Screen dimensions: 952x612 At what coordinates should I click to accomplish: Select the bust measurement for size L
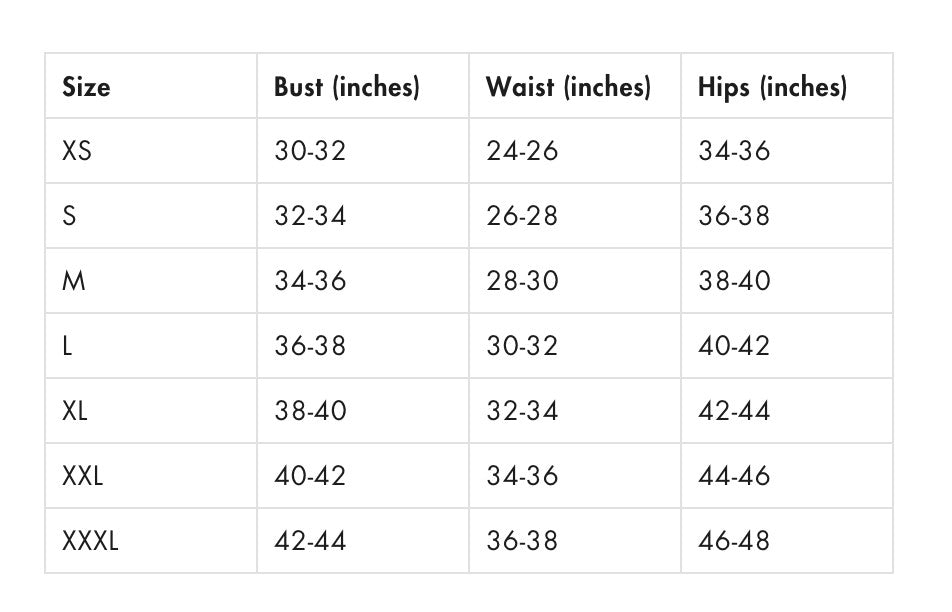click(x=310, y=346)
